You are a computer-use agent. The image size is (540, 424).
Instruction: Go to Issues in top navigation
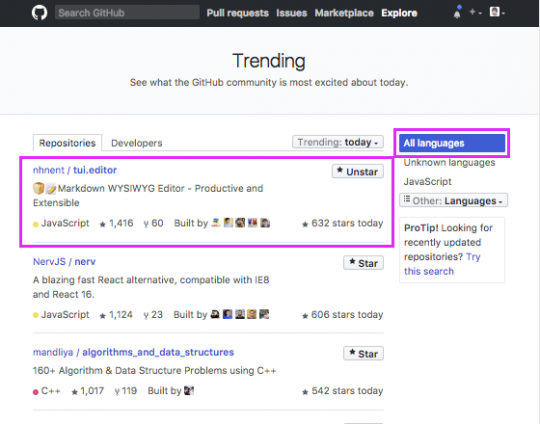(291, 13)
